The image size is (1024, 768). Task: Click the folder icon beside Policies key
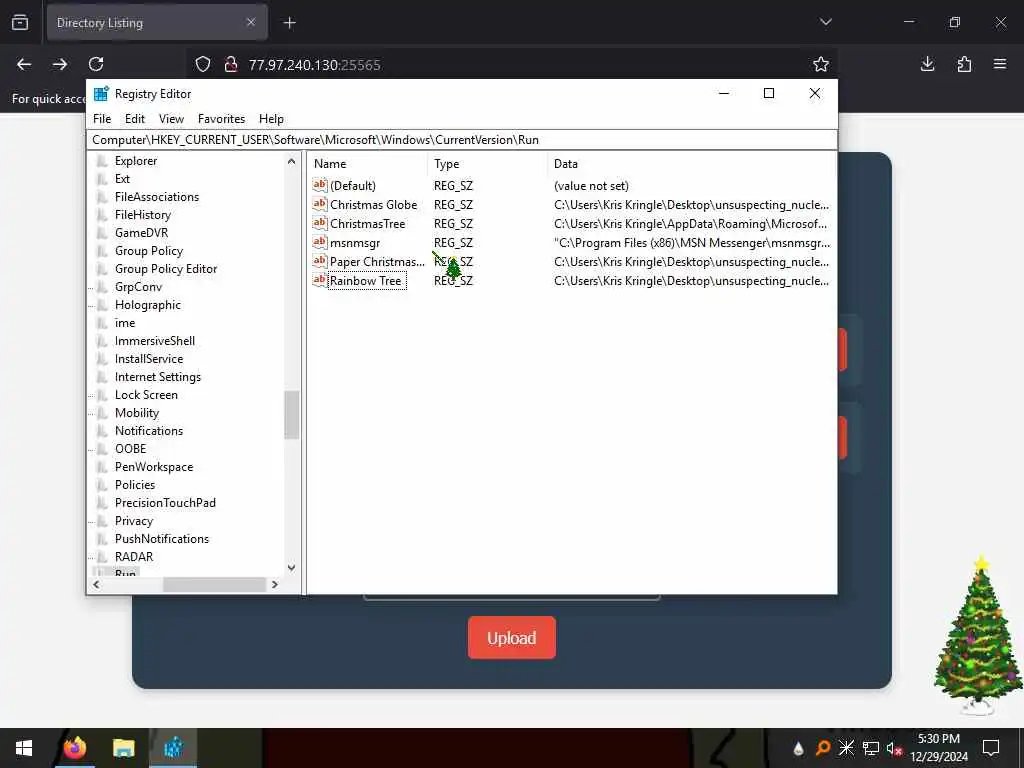(x=102, y=485)
